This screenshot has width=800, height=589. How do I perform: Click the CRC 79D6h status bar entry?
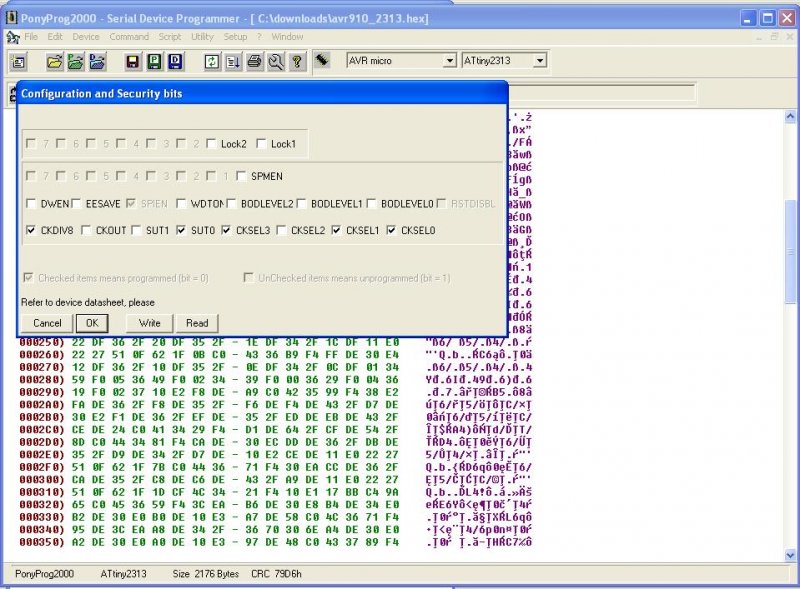click(x=276, y=574)
